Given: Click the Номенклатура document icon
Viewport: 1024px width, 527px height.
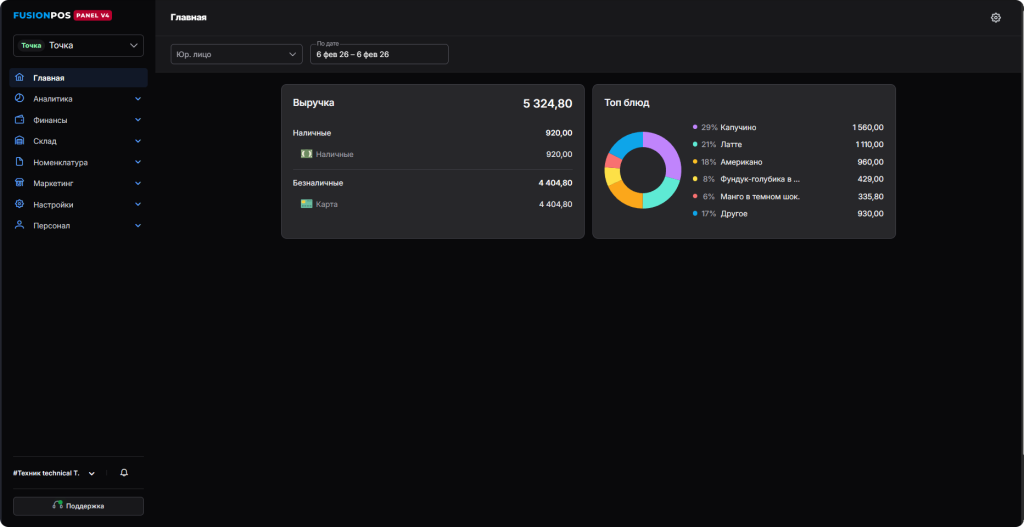Looking at the screenshot, I should click(20, 162).
